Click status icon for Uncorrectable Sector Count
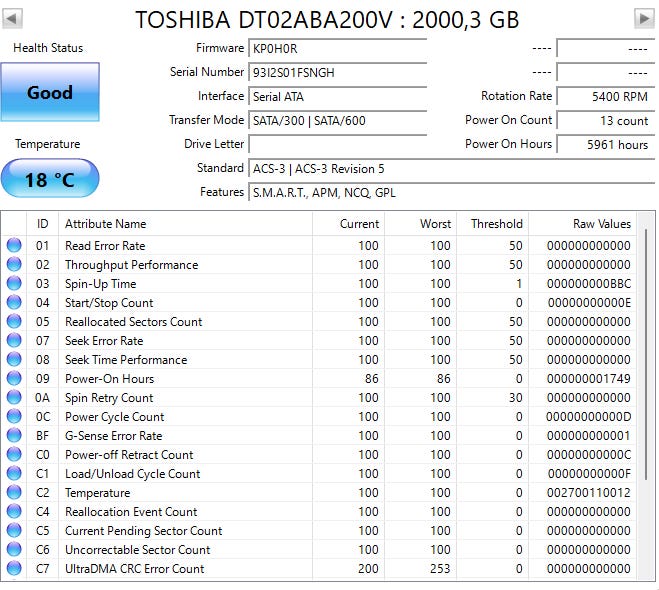 14,549
